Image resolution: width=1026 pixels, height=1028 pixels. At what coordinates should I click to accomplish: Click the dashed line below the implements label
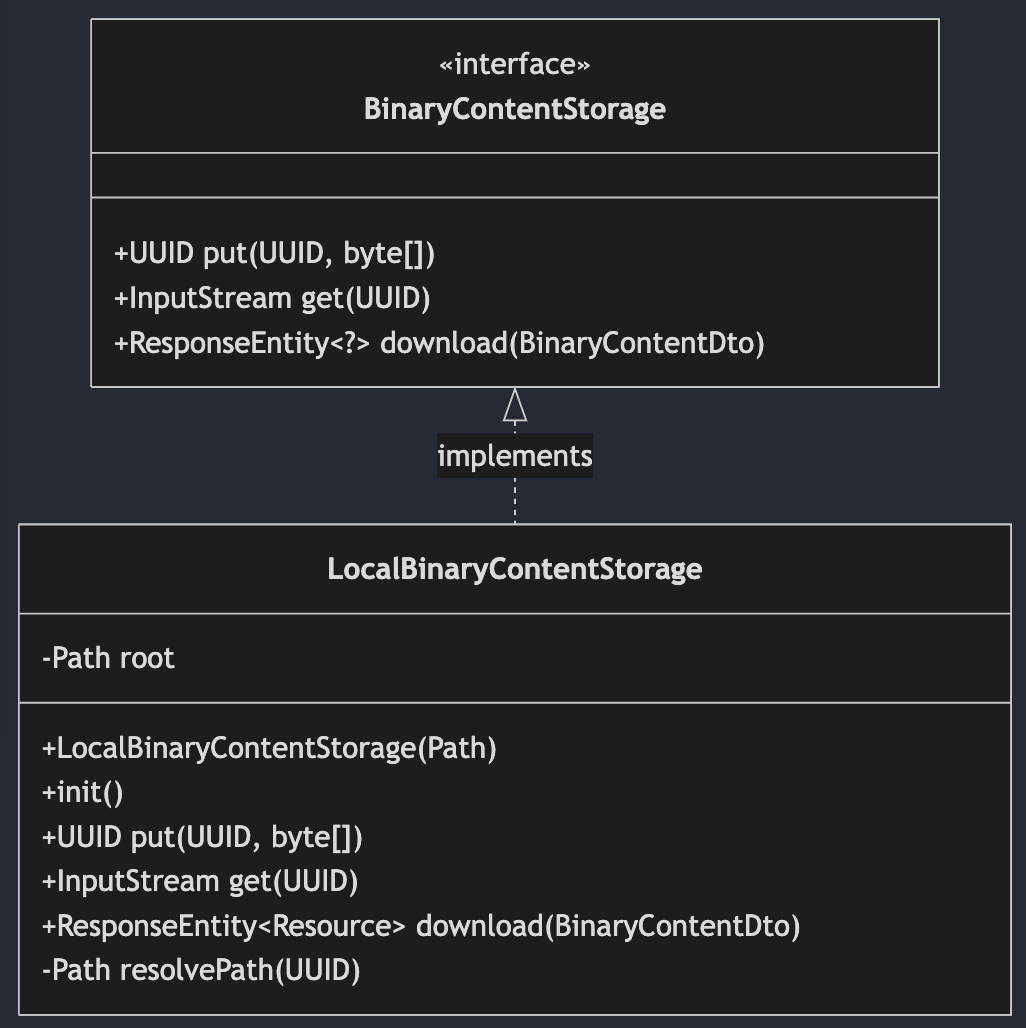(515, 500)
